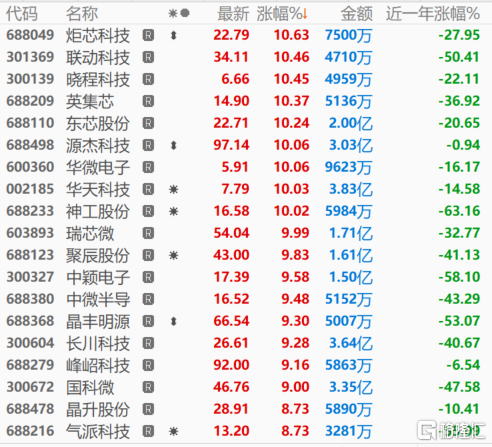Click the arrow marker icon beside 晶丰明源

click(x=173, y=321)
